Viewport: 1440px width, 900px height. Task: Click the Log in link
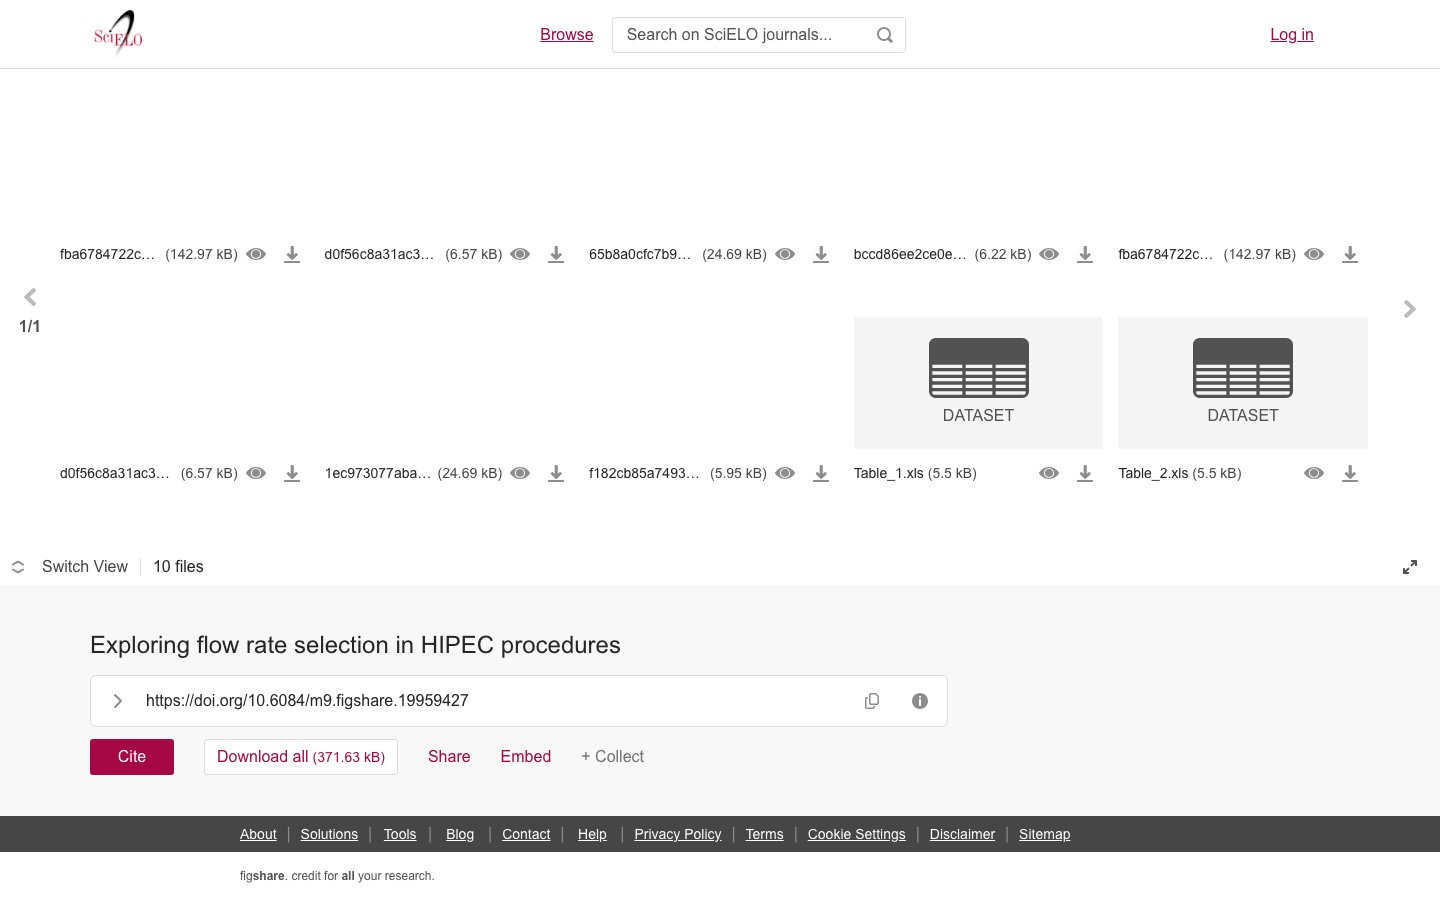[1292, 34]
